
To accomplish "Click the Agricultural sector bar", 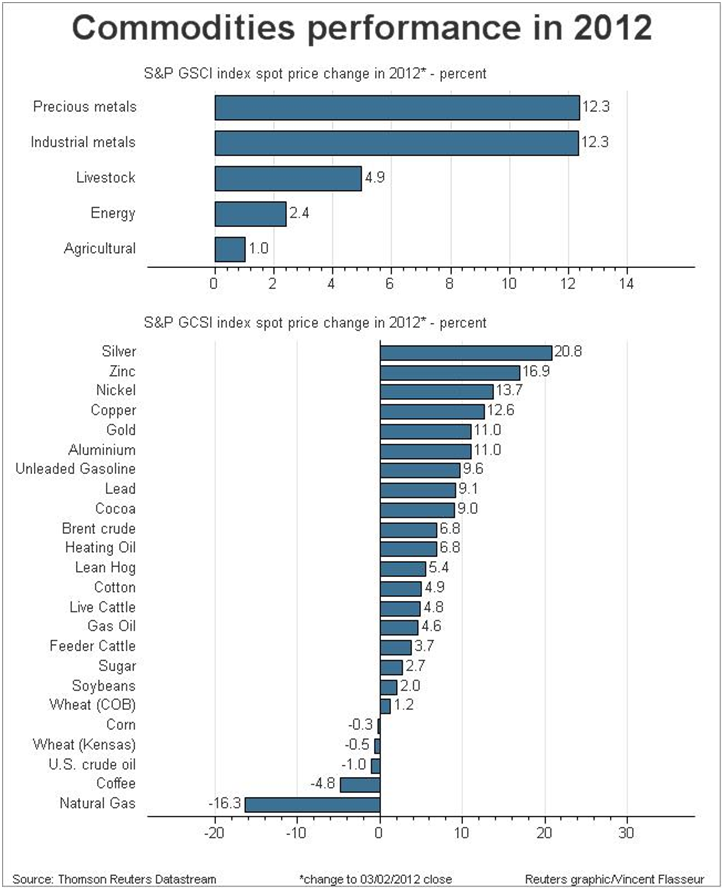I will 230,249.
